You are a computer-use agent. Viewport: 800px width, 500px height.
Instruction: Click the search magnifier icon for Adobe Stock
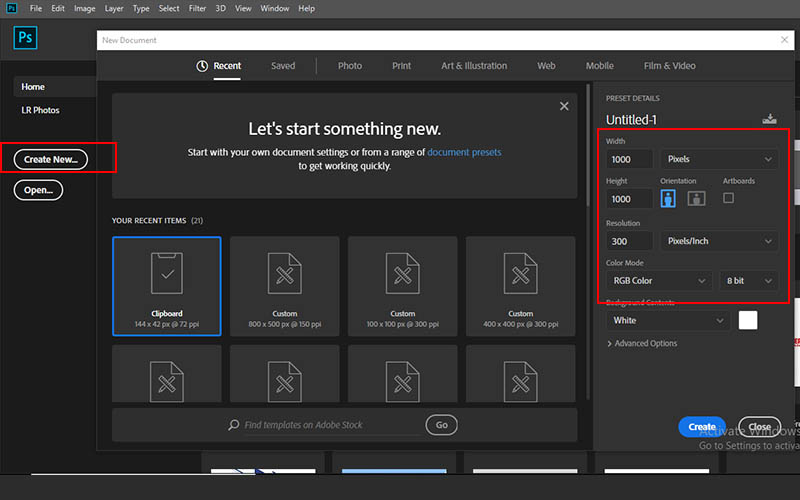point(234,425)
